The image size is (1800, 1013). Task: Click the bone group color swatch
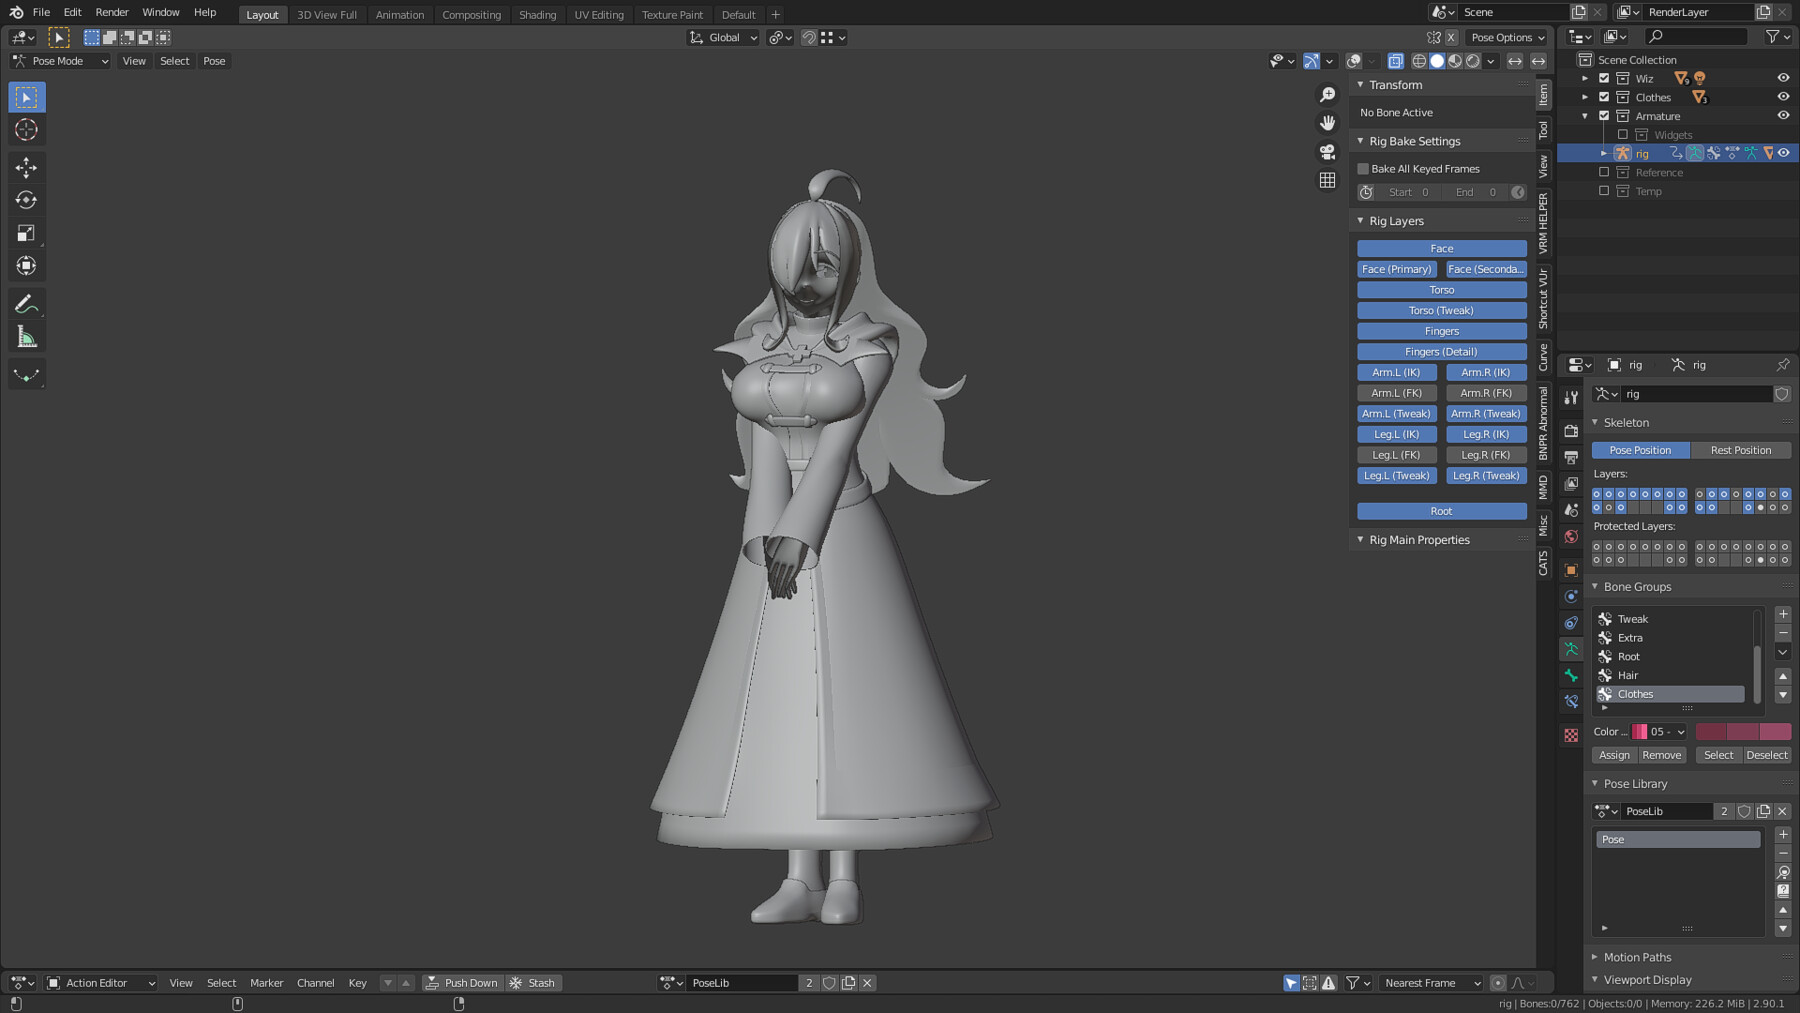click(1640, 732)
